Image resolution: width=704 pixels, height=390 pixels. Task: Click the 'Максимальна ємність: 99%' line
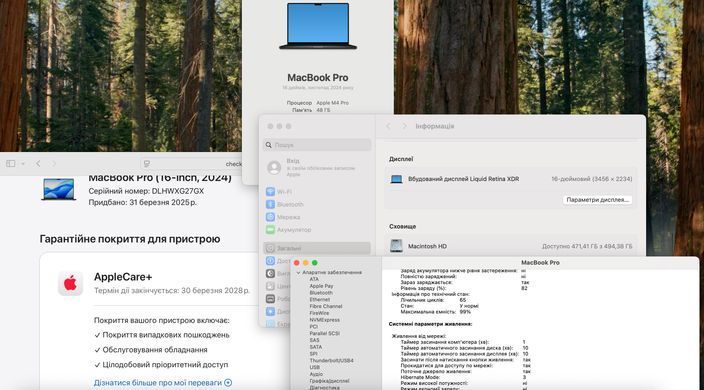(x=436, y=311)
